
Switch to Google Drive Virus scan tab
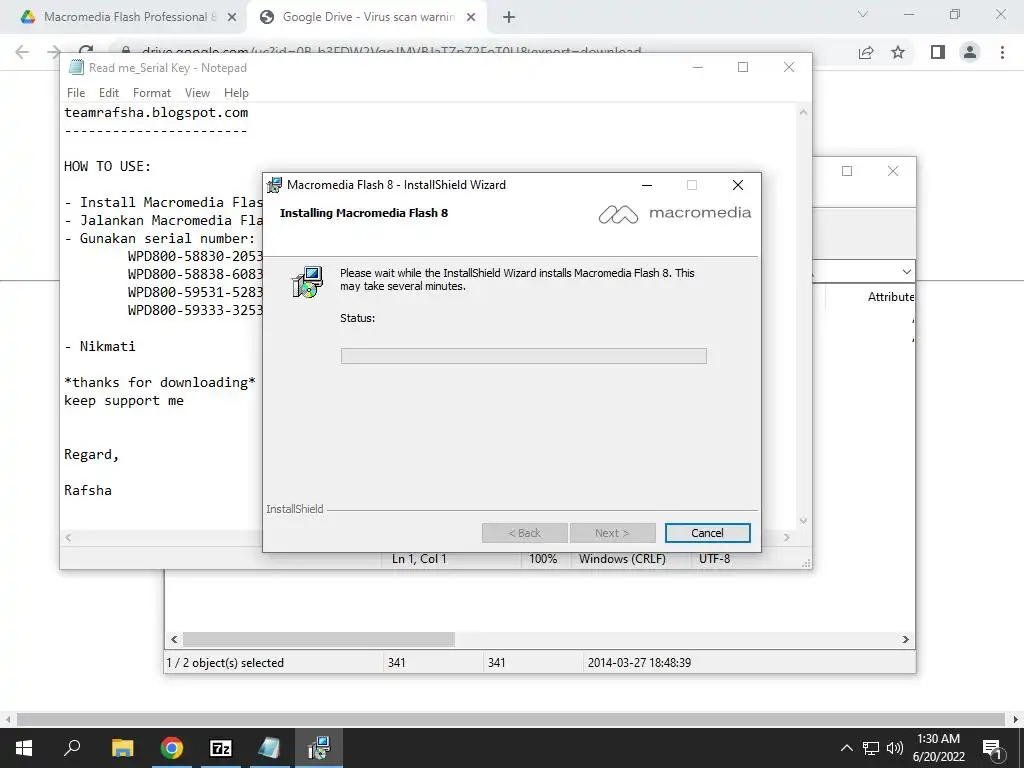point(366,17)
